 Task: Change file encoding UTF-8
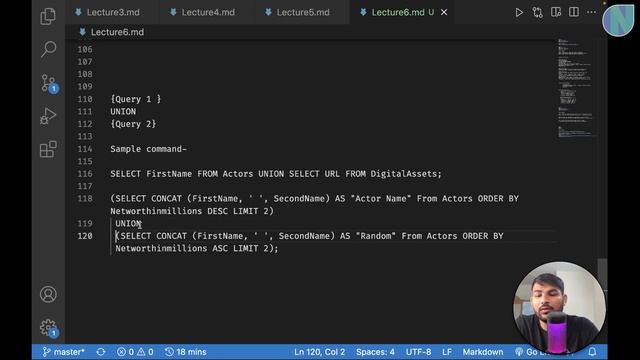418,352
